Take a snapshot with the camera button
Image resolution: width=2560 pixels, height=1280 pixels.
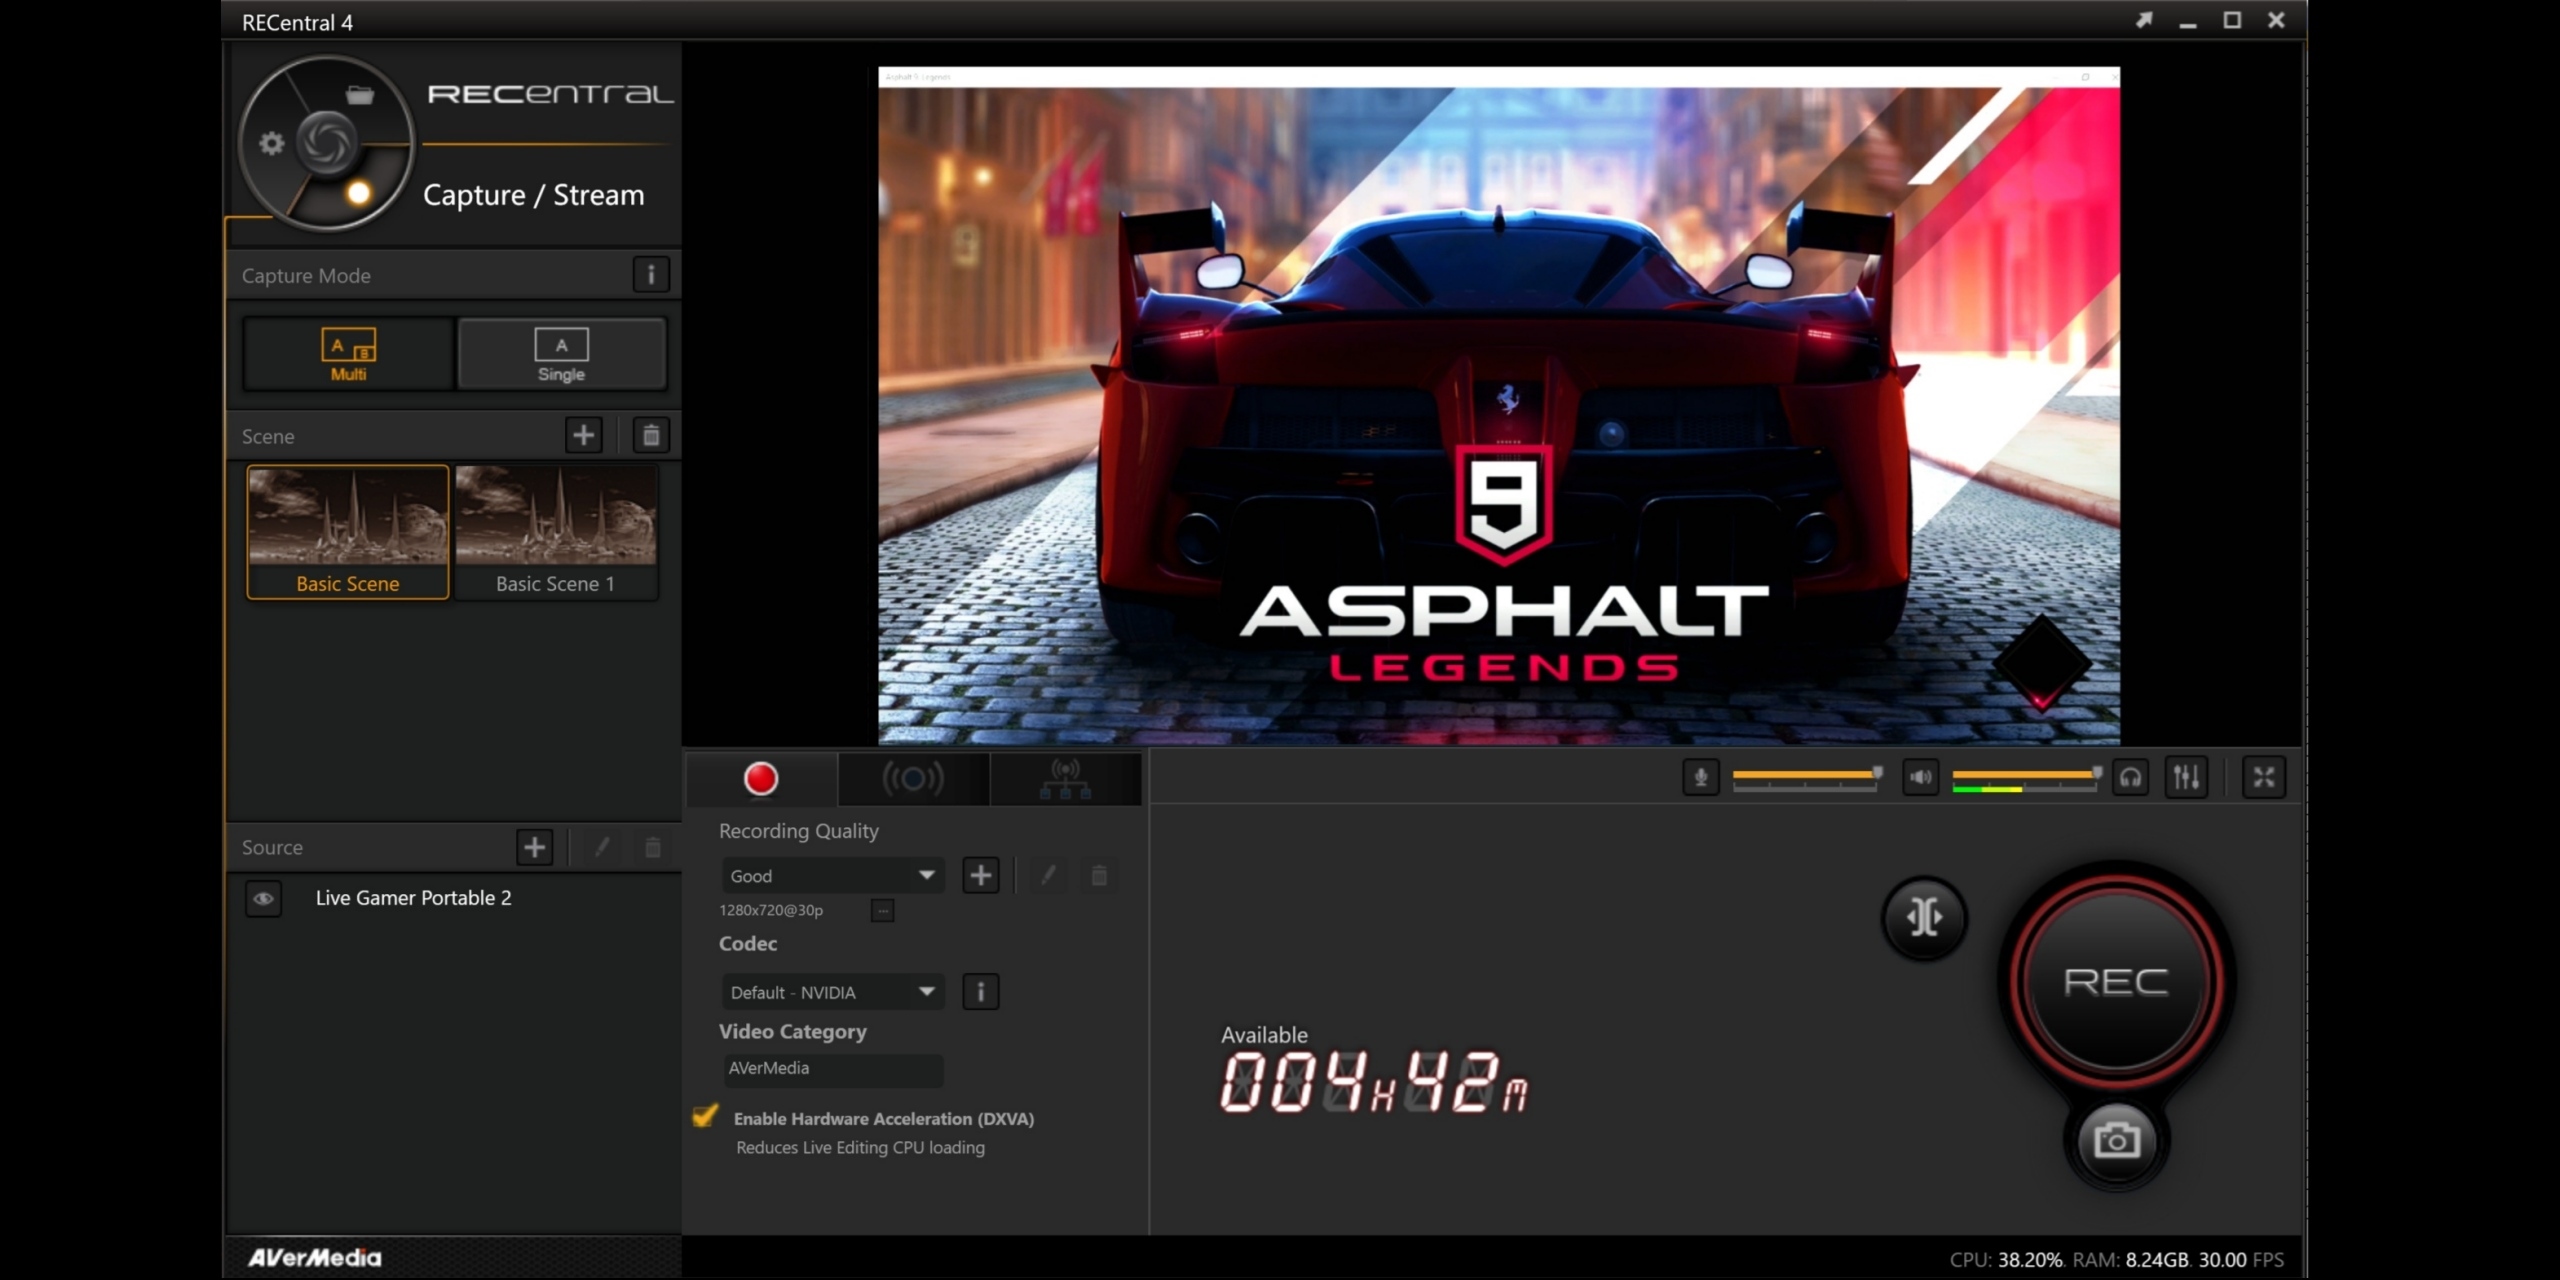[2116, 1141]
